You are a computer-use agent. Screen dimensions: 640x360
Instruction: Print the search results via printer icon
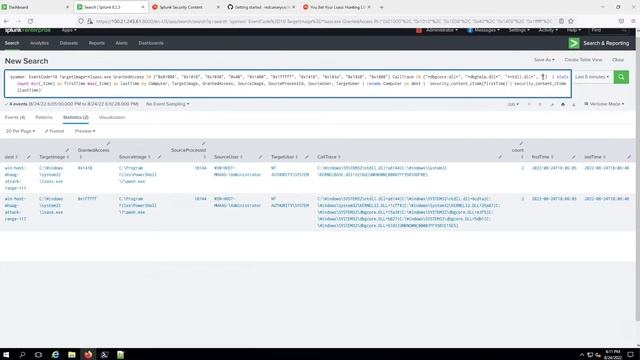(563, 104)
